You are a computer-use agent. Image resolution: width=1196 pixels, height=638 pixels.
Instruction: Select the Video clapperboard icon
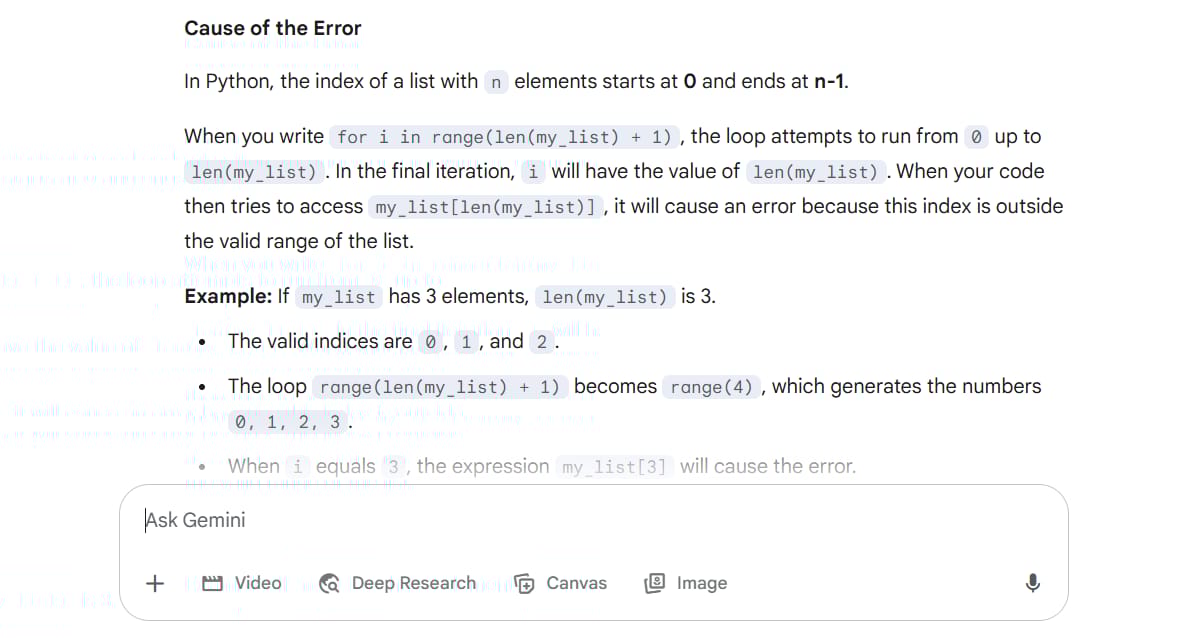pyautogui.click(x=212, y=584)
